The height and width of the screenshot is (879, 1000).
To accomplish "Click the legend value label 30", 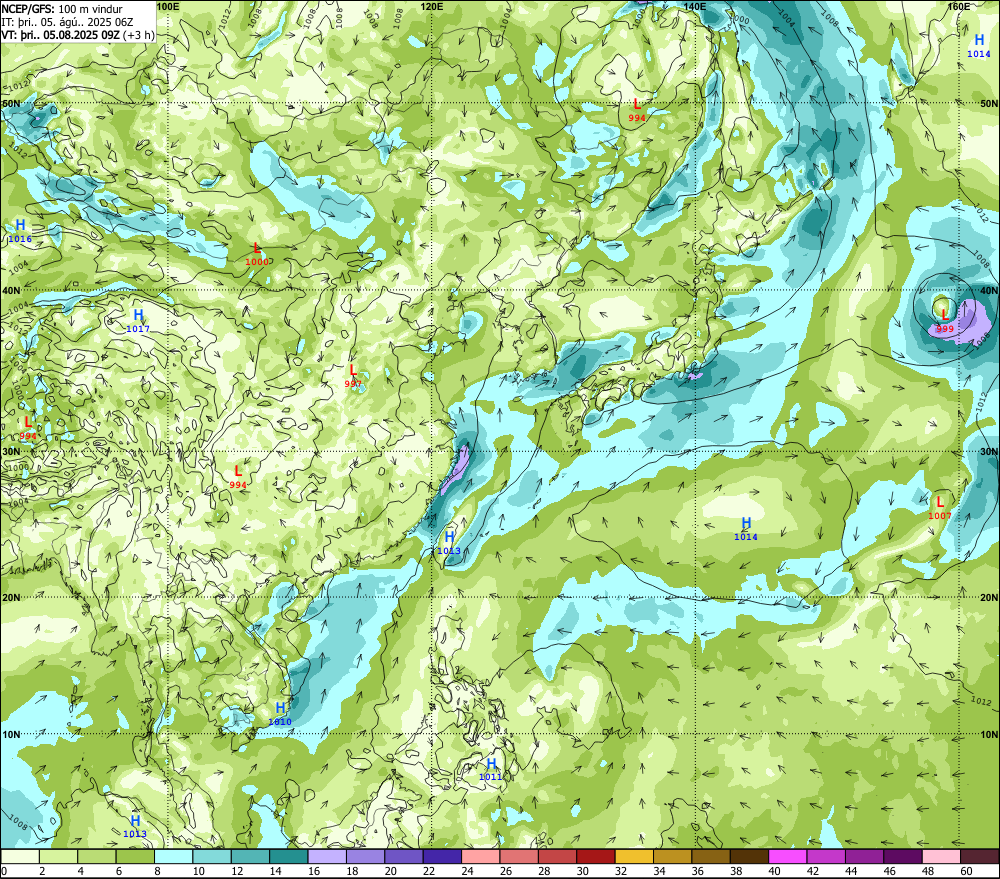I will [582, 871].
